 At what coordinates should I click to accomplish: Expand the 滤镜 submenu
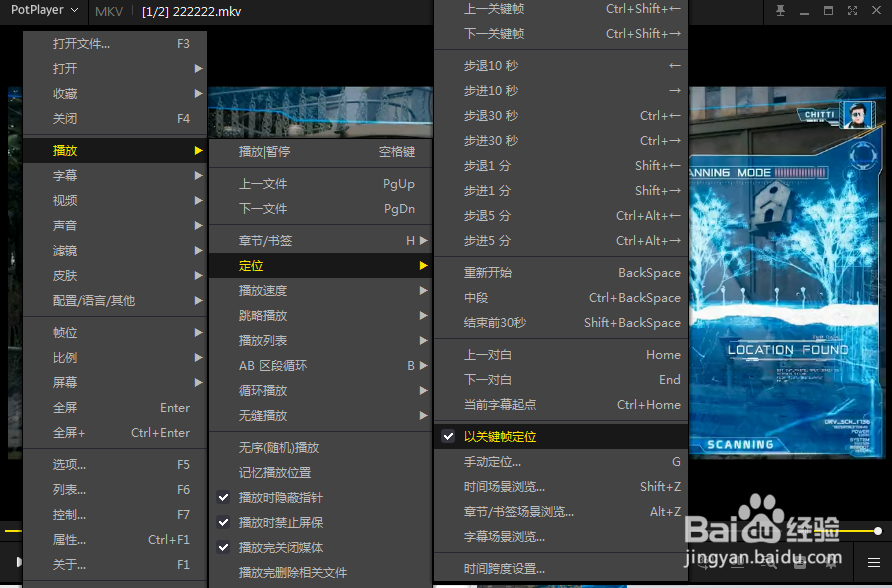(115, 251)
